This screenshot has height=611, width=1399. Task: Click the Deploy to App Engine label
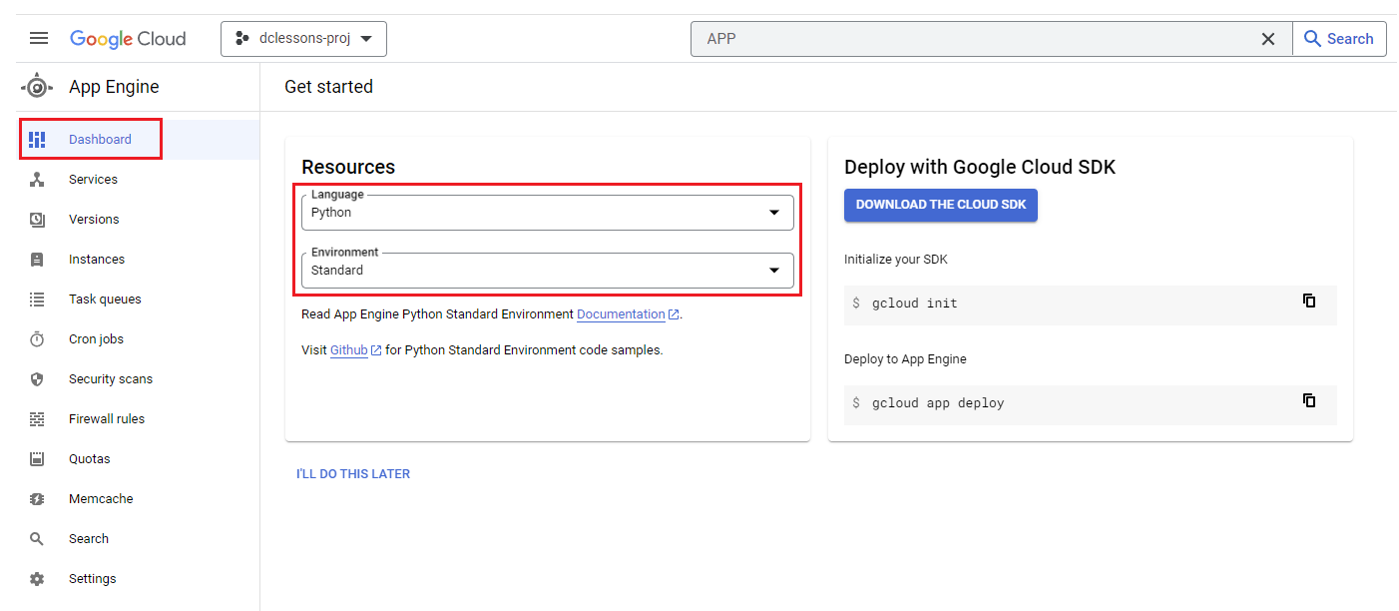pos(905,359)
